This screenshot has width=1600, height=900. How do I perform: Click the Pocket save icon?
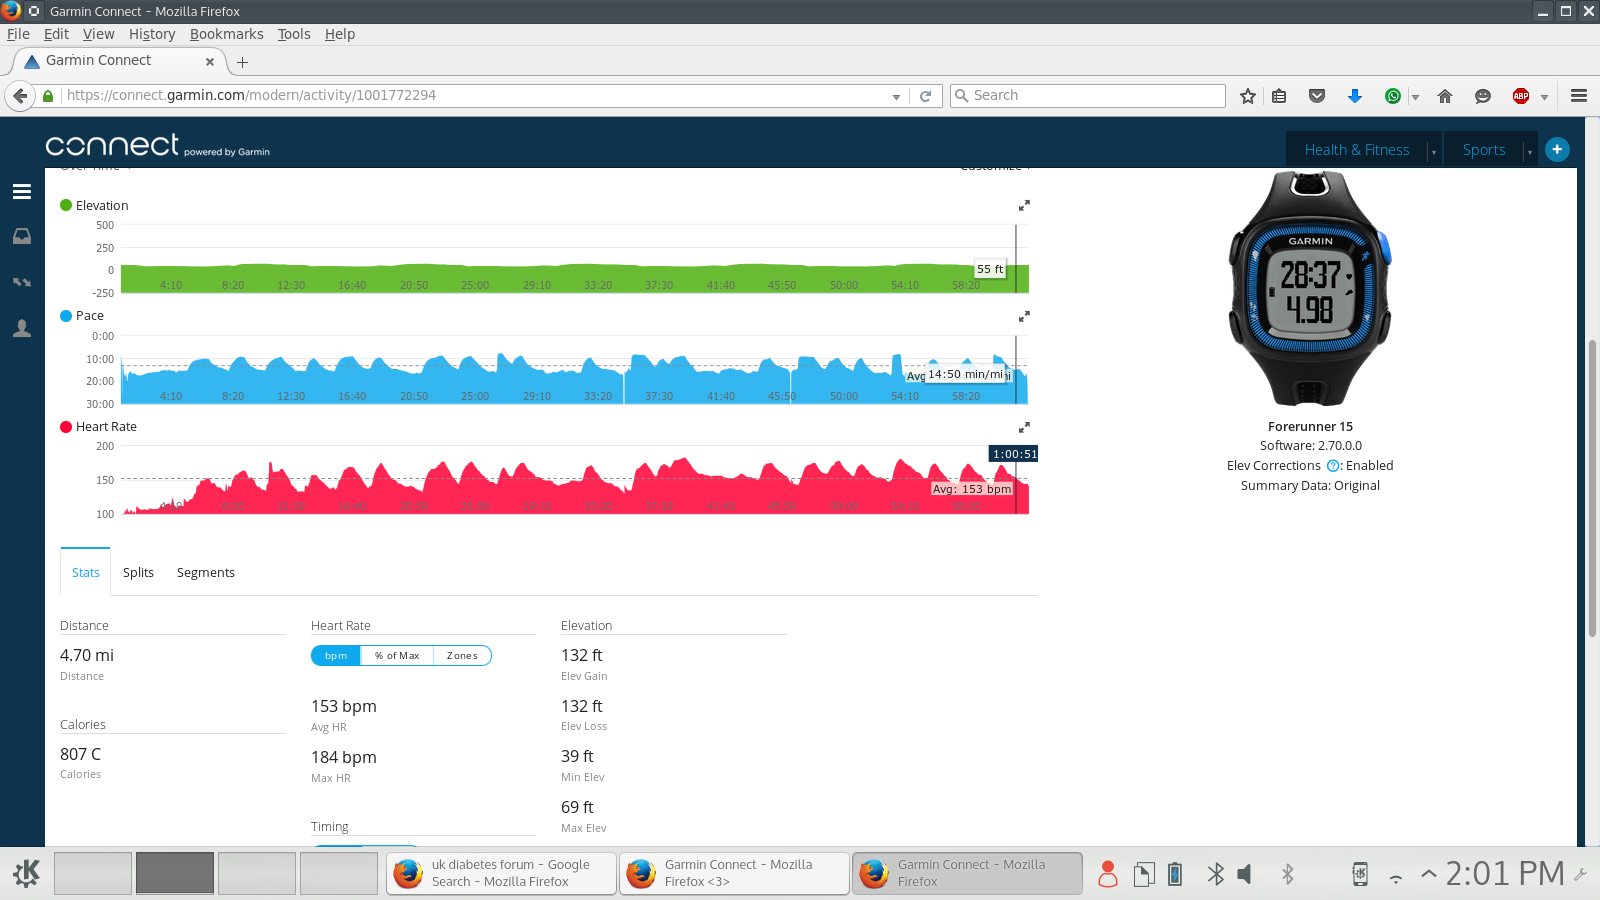tap(1317, 96)
